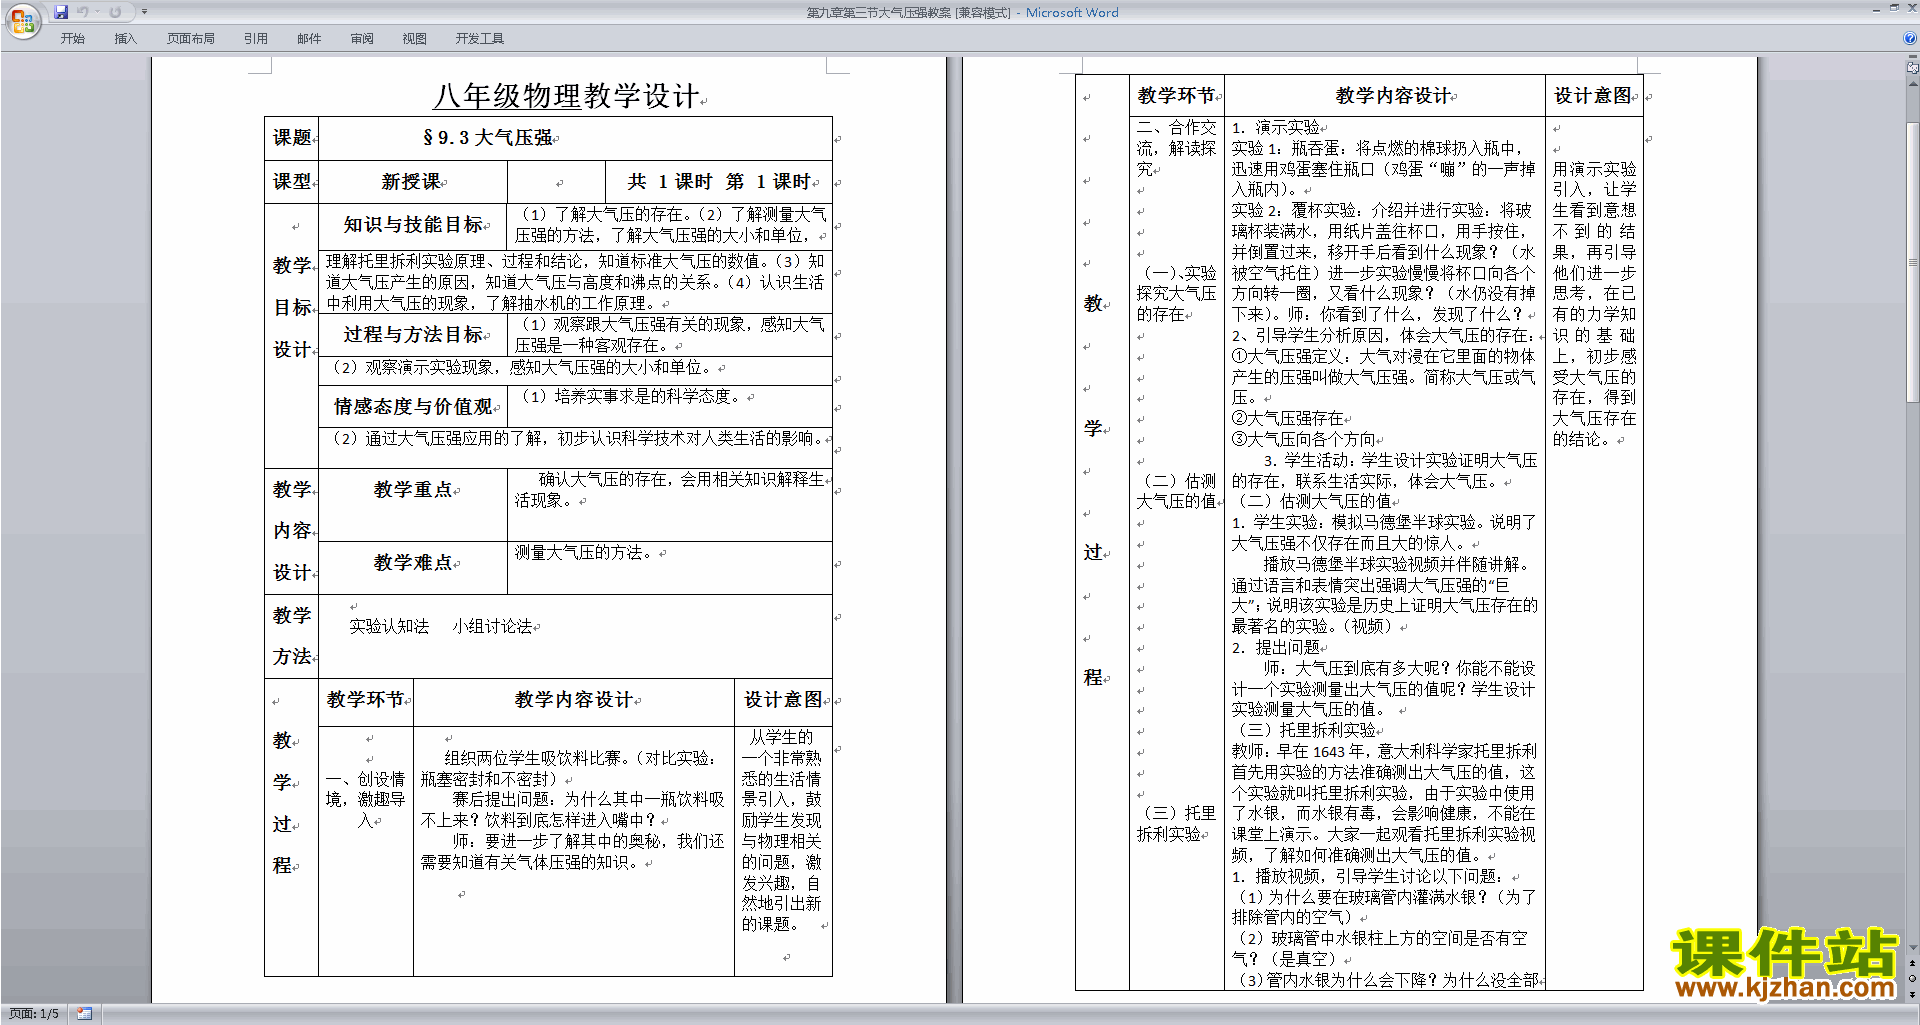Click 教学内容设计 header on page one
The width and height of the screenshot is (1920, 1025).
573,700
